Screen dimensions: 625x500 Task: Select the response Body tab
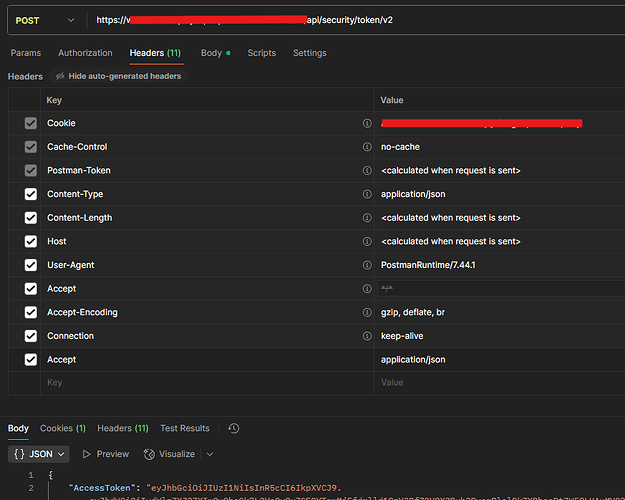[x=18, y=429]
